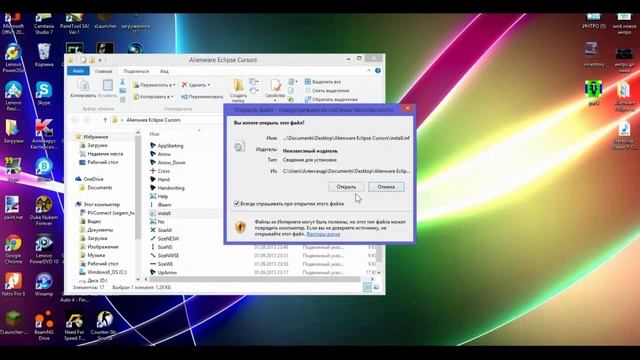Click the Свойства ribbon icon
Image resolution: width=640 pixels, height=360 pixels.
[x=275, y=90]
